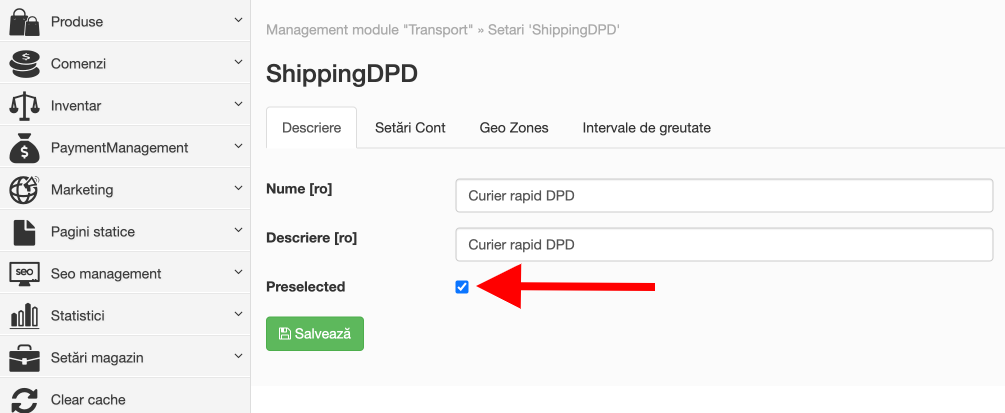Open the globe Marketing icon
The image size is (1005, 413).
coord(24,189)
